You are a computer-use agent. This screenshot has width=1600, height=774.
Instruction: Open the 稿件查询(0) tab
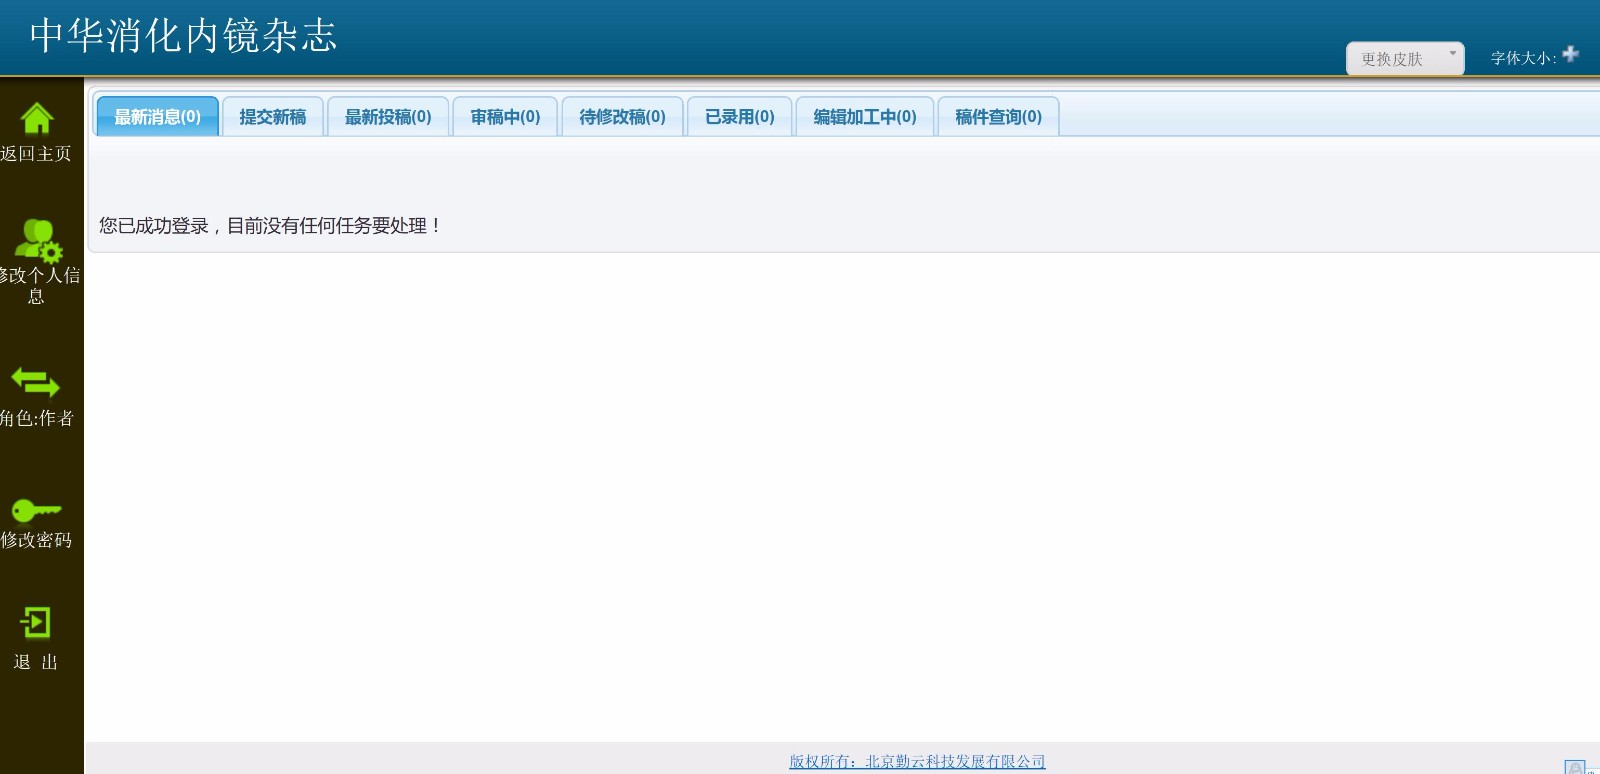[998, 117]
